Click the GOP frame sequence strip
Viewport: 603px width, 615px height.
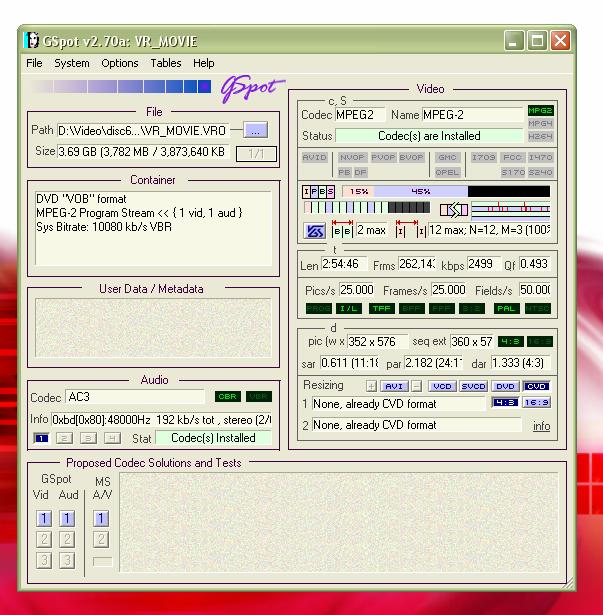point(366,207)
